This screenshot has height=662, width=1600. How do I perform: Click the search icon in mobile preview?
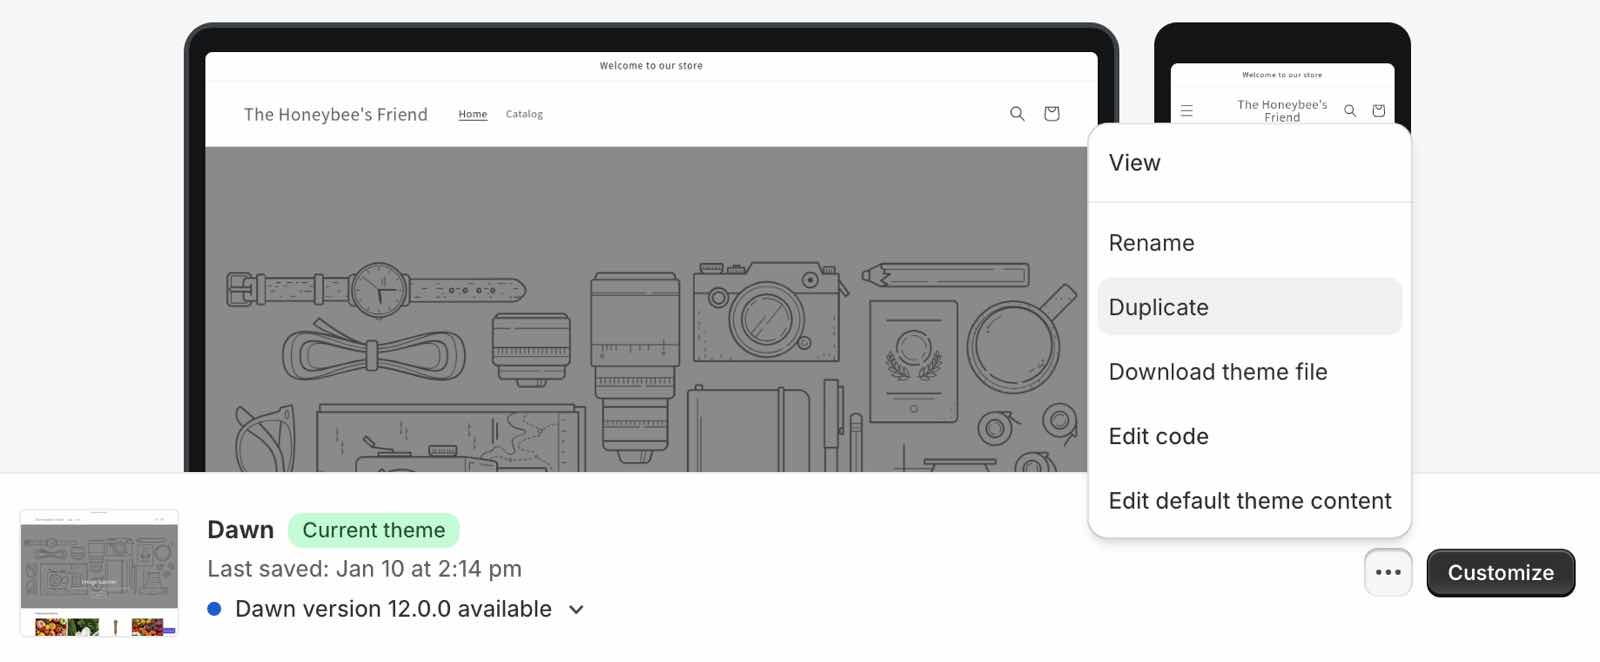pos(1350,111)
